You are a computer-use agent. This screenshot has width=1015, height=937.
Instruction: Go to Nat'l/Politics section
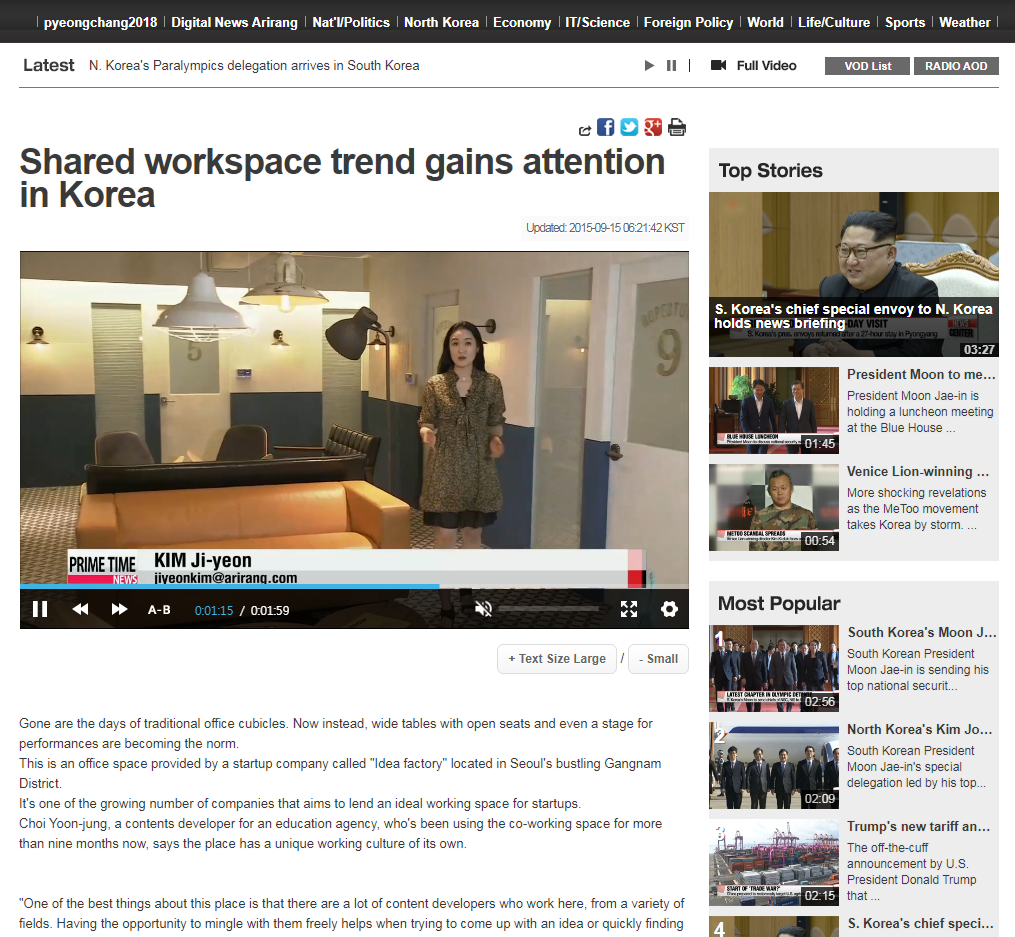coord(351,23)
